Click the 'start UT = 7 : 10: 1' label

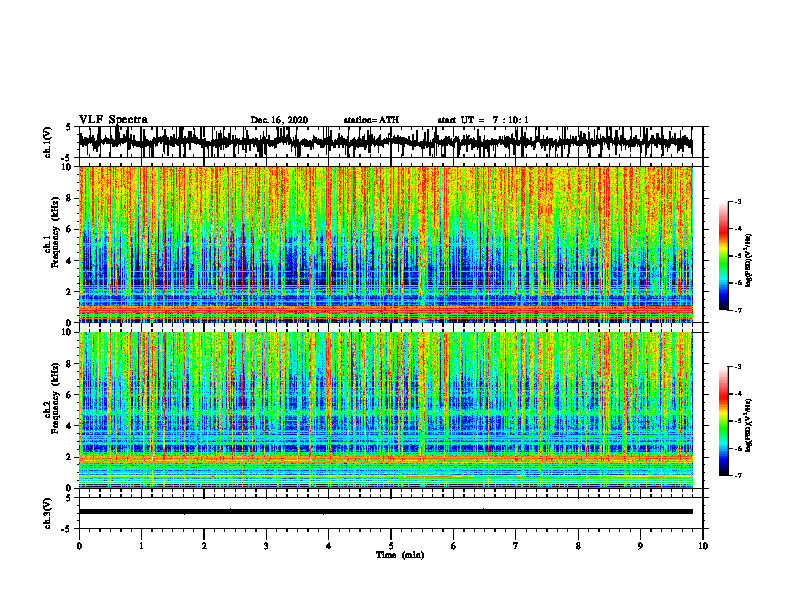[x=483, y=120]
